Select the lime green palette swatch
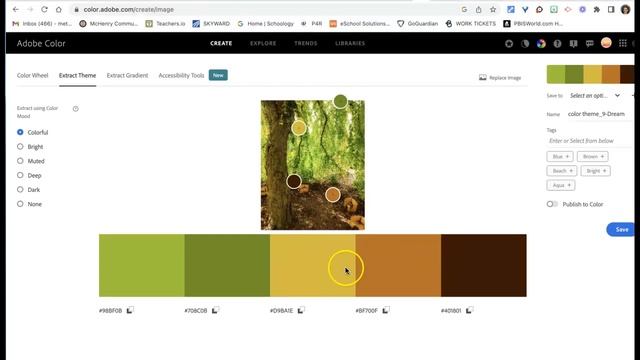The width and height of the screenshot is (640, 360). [x=142, y=265]
